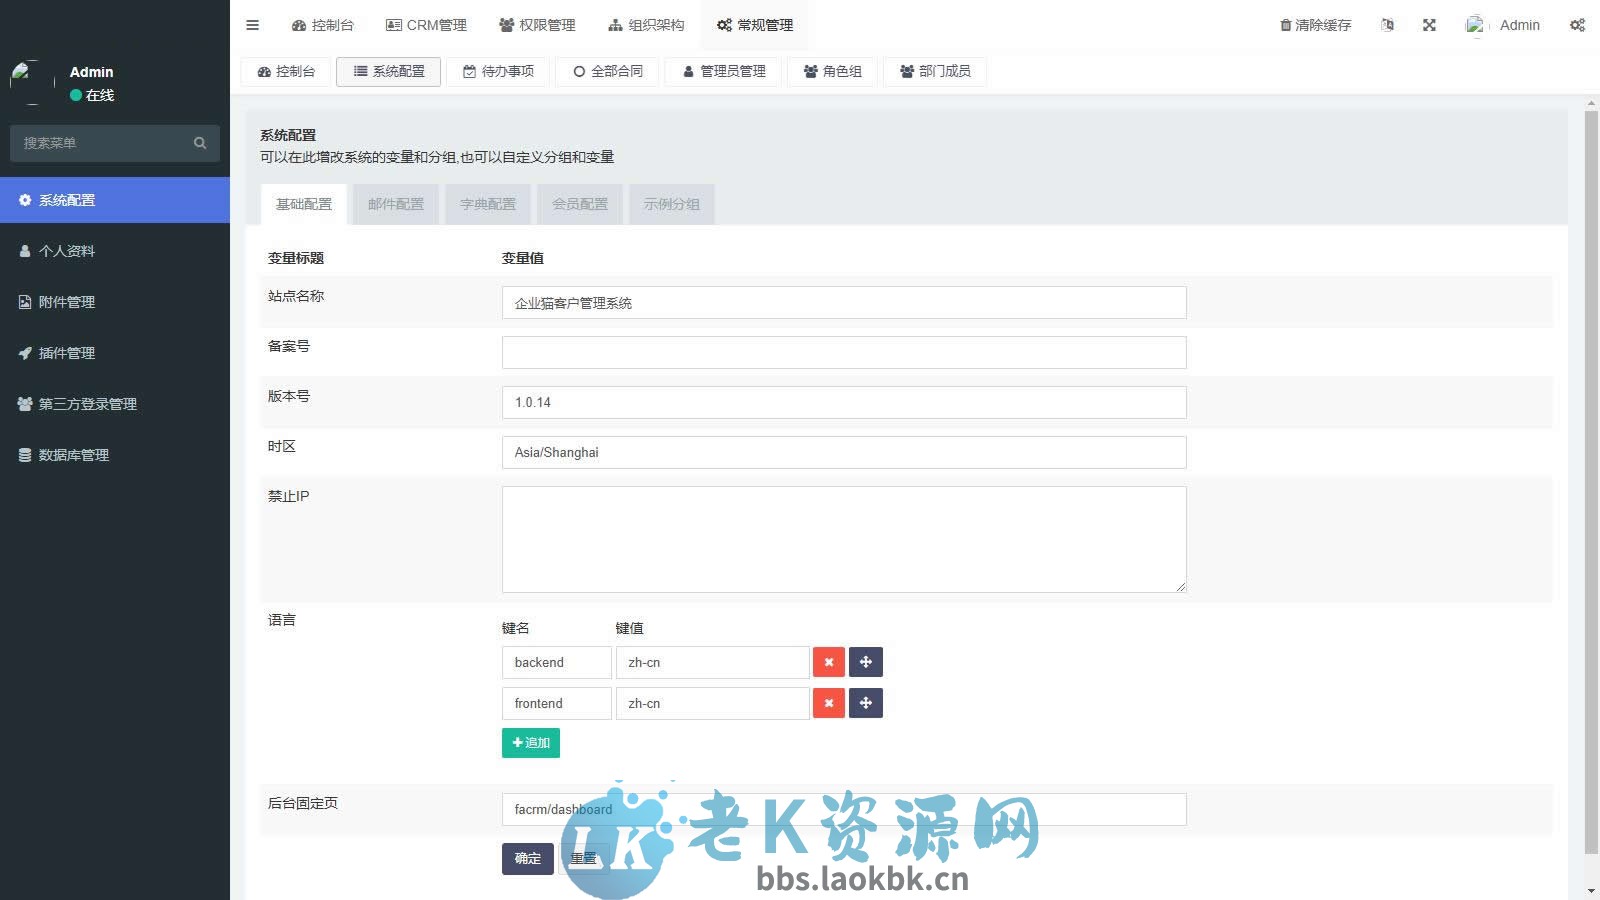Switch to the 会员配置 tab
This screenshot has height=900, width=1600.
pos(579,204)
